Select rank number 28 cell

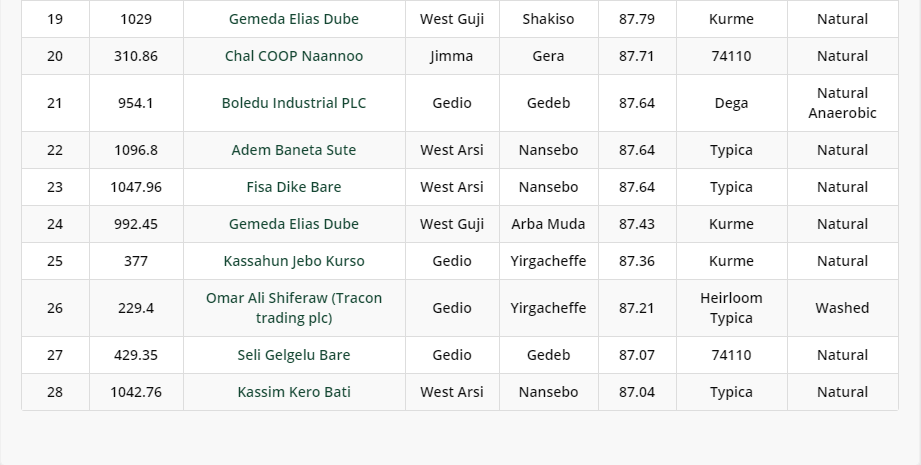55,392
